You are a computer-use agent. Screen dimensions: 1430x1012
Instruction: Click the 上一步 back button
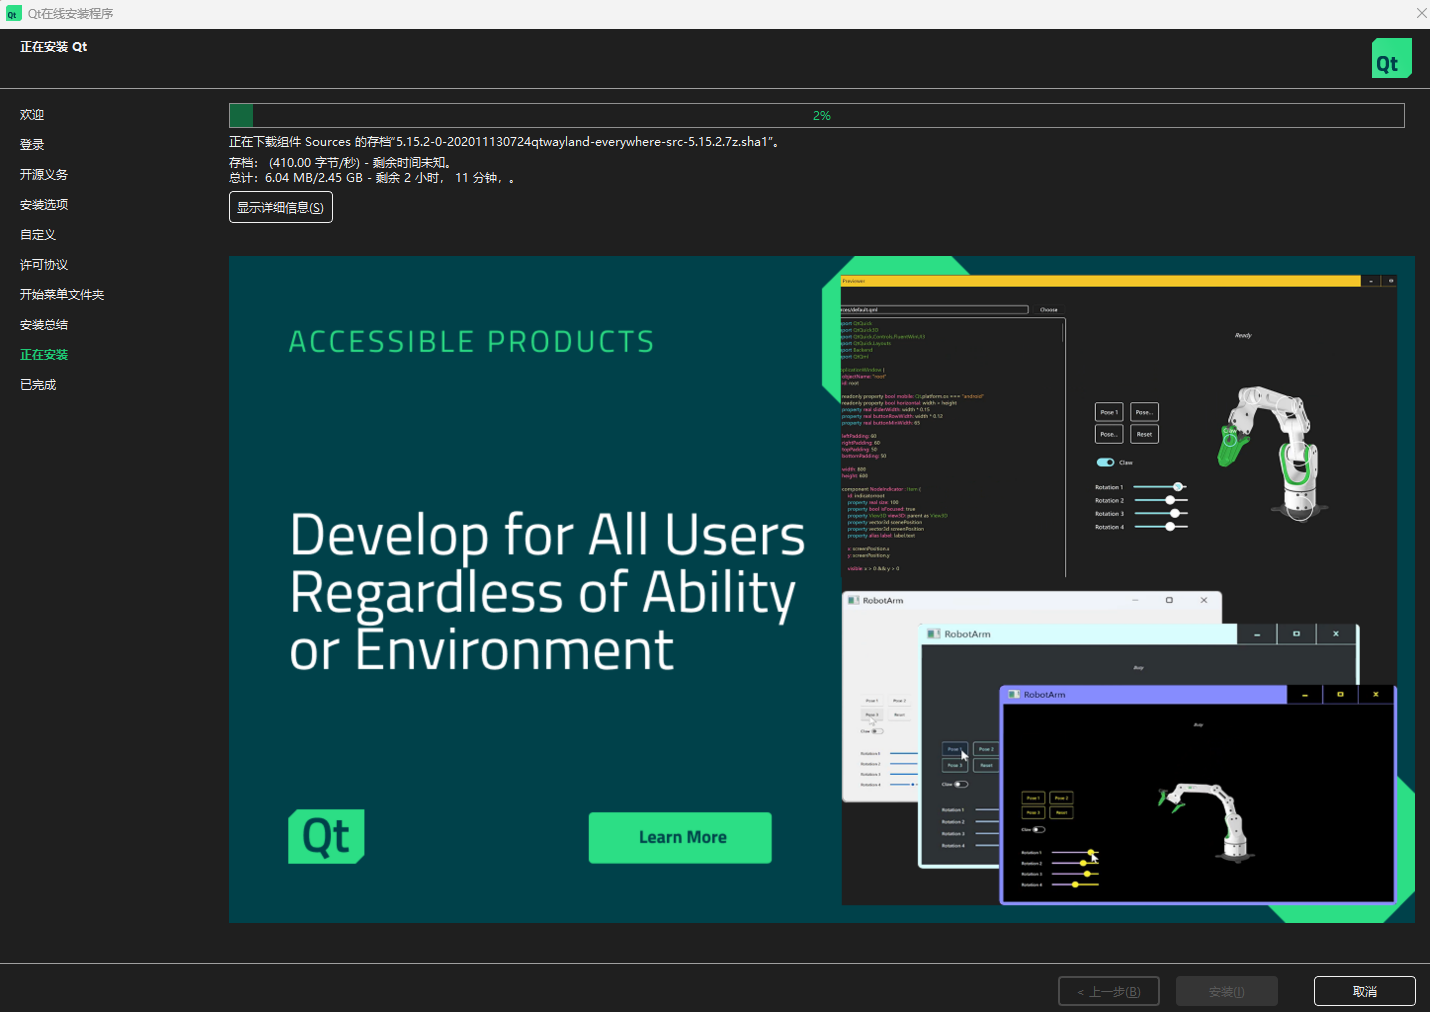(1109, 991)
